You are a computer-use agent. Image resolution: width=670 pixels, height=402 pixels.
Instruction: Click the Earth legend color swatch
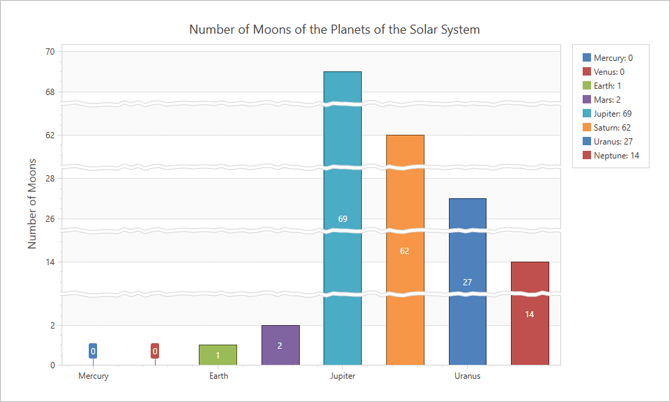click(586, 86)
